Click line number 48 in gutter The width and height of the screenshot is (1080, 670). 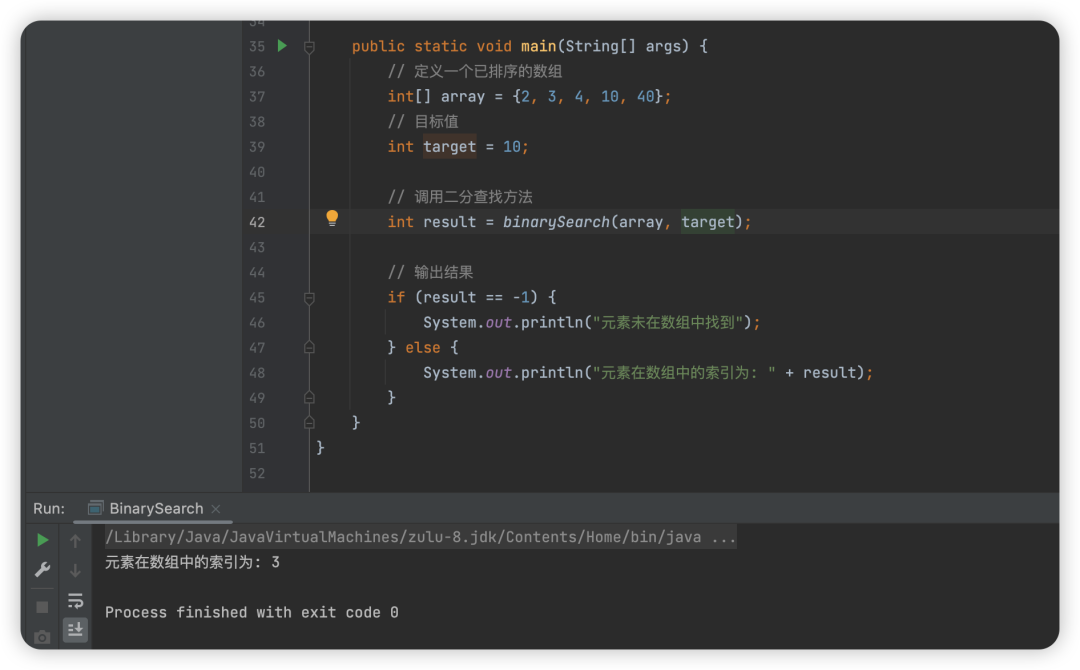(257, 373)
